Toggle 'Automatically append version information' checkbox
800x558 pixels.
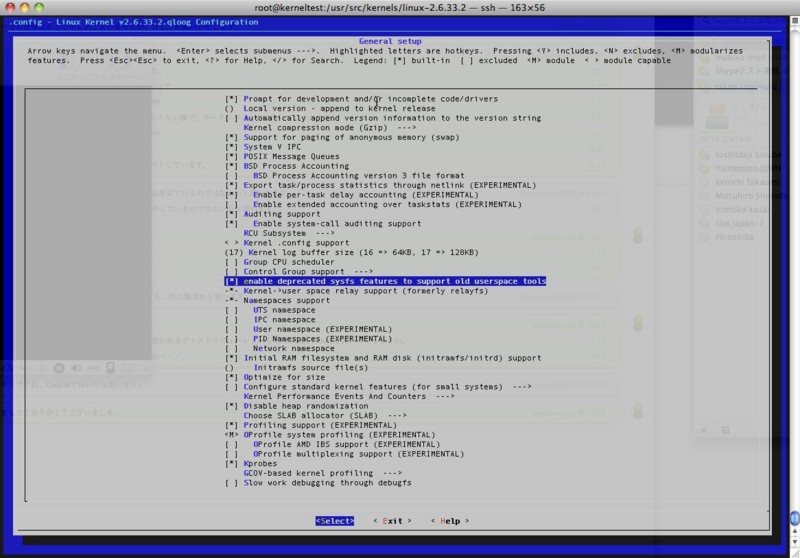pos(231,118)
